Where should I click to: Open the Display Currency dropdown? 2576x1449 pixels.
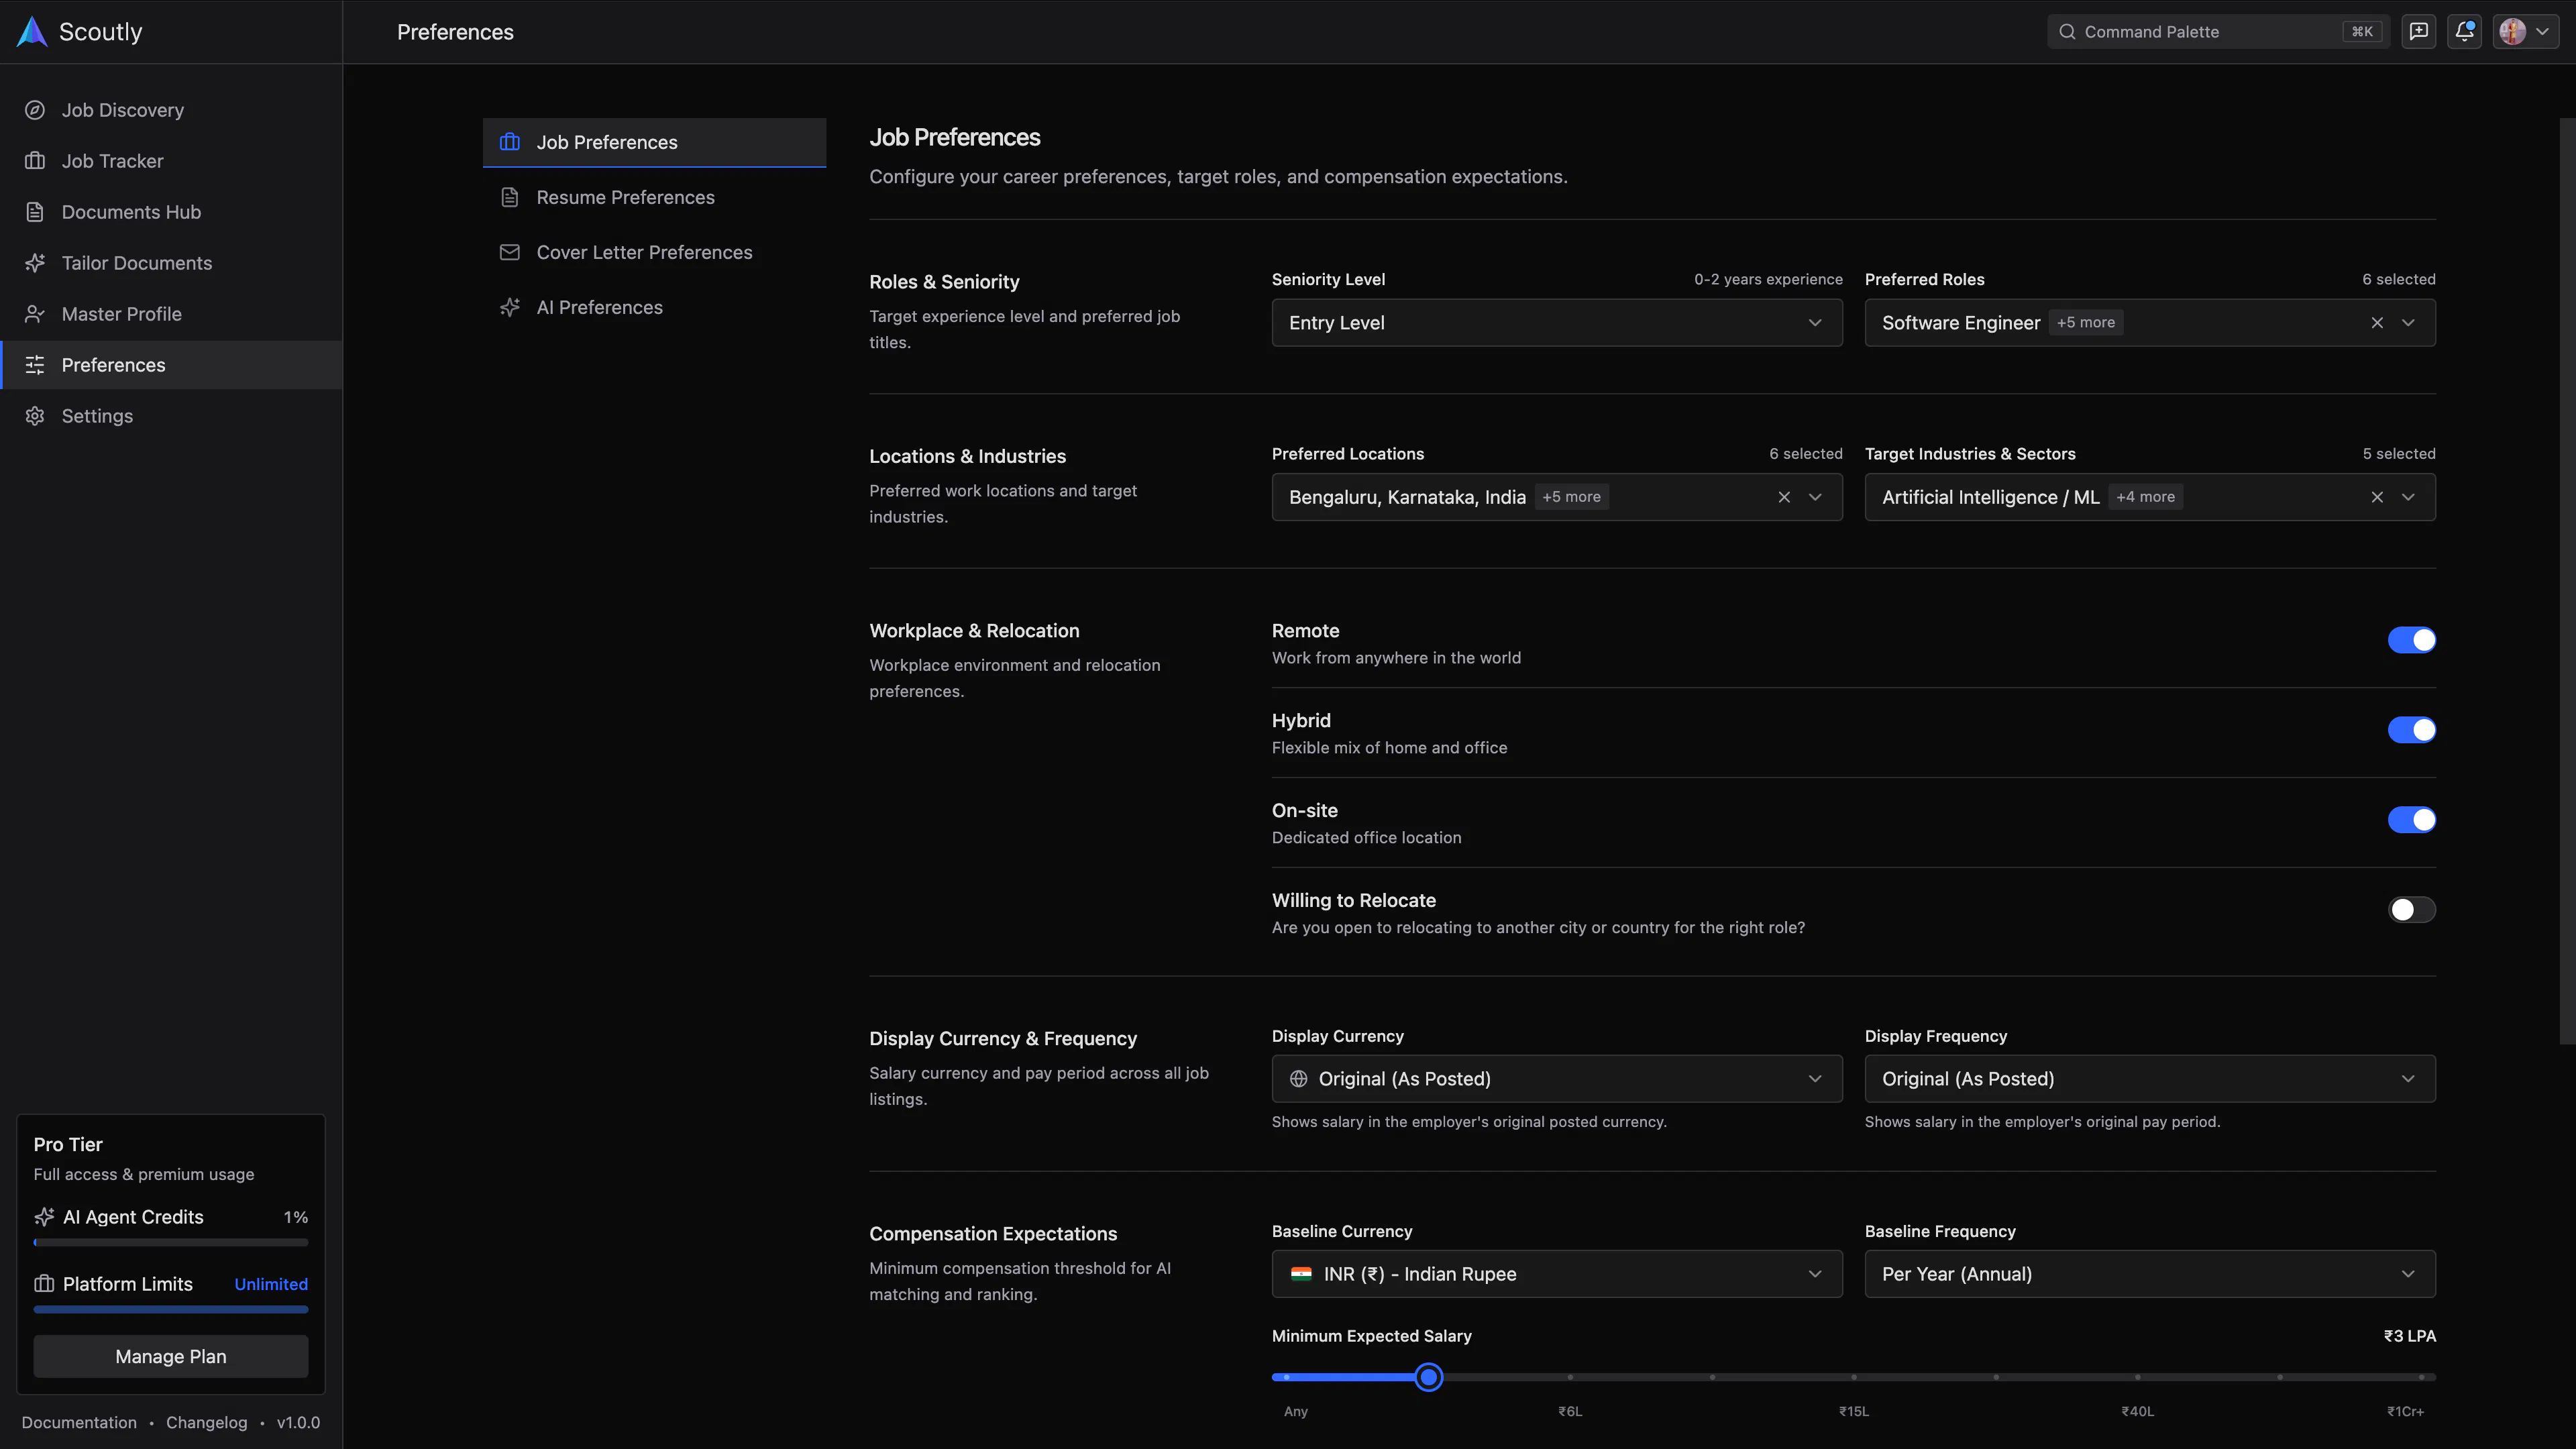[1557, 1079]
